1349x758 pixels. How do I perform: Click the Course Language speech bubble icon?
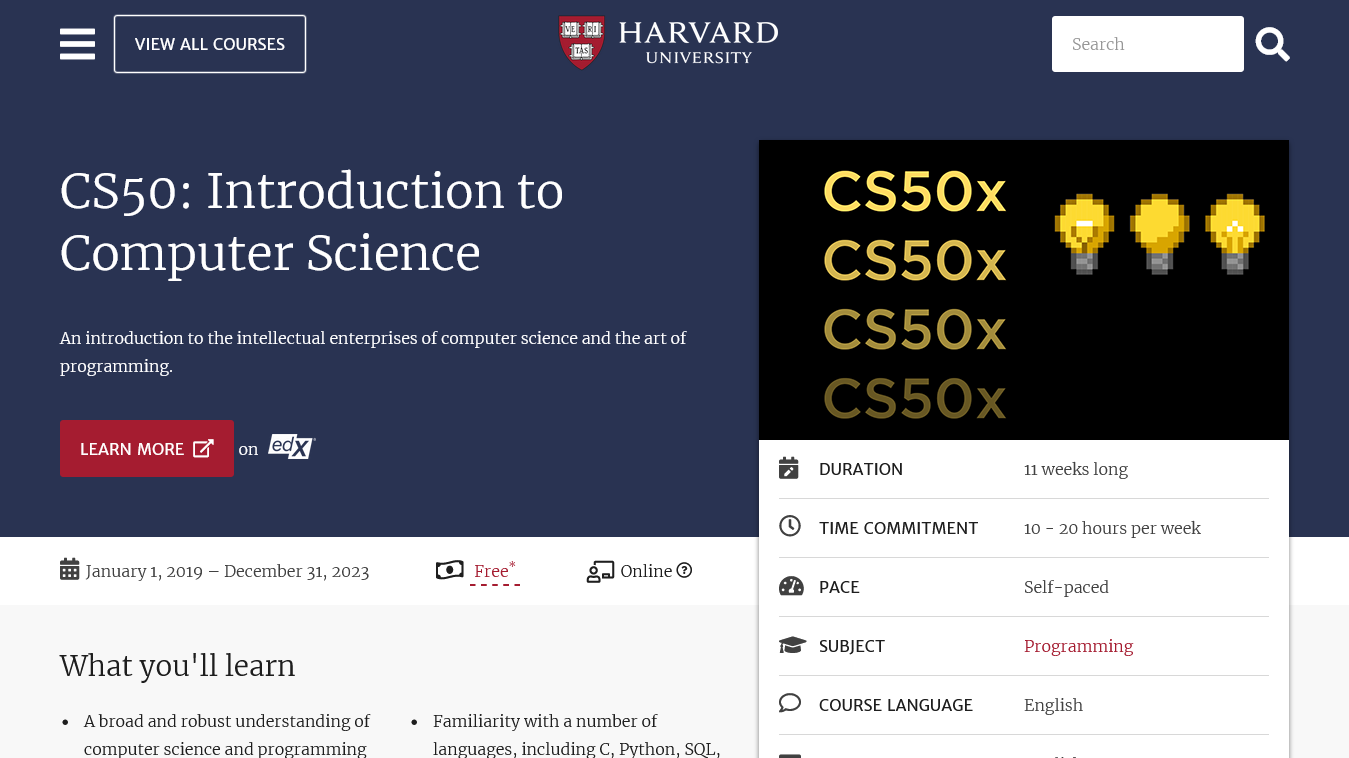[790, 703]
